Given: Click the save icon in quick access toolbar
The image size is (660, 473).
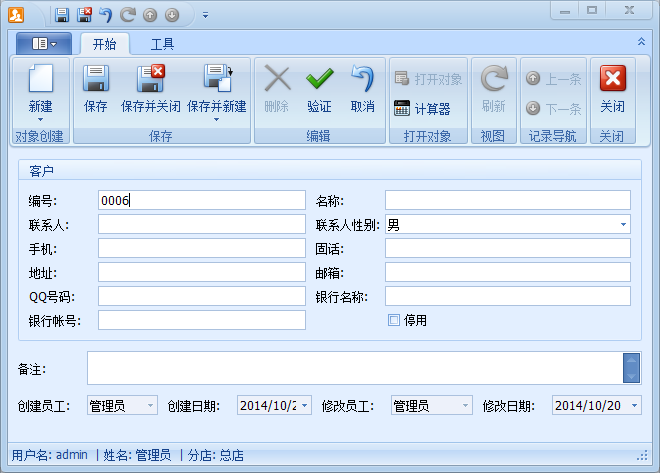Looking at the screenshot, I should (x=62, y=15).
